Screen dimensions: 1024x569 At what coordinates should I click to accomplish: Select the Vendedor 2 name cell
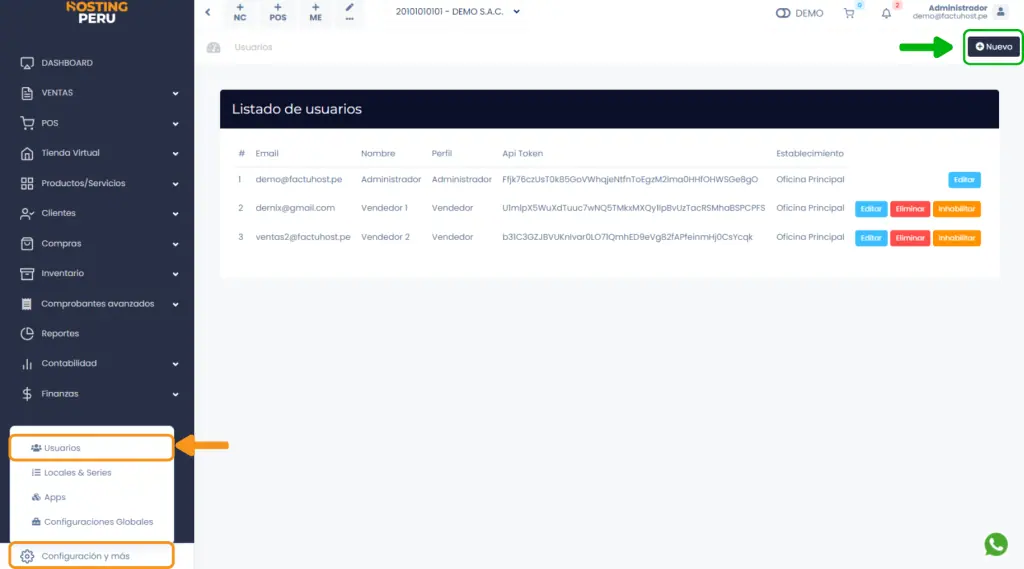385,237
